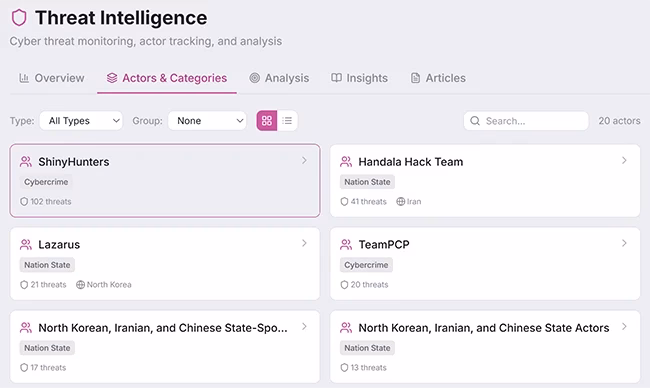Click the Articles document icon
The height and width of the screenshot is (388, 650).
(415, 78)
